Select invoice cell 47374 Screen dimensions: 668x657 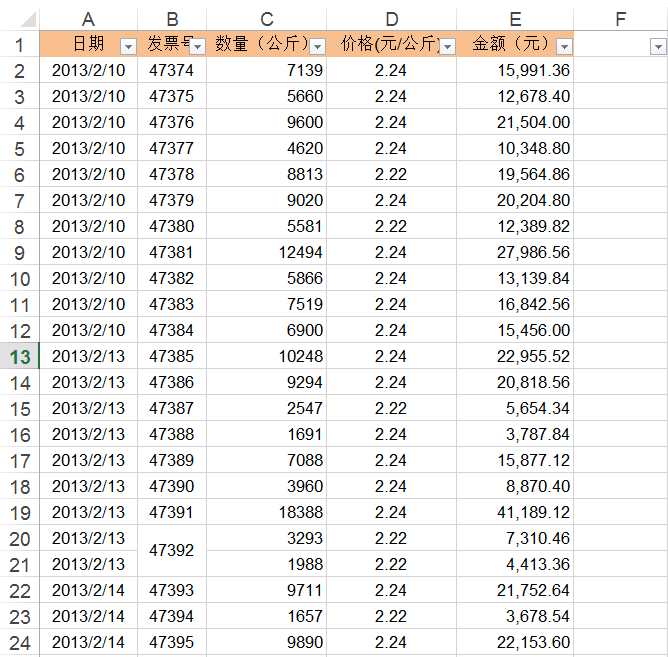[x=172, y=70]
